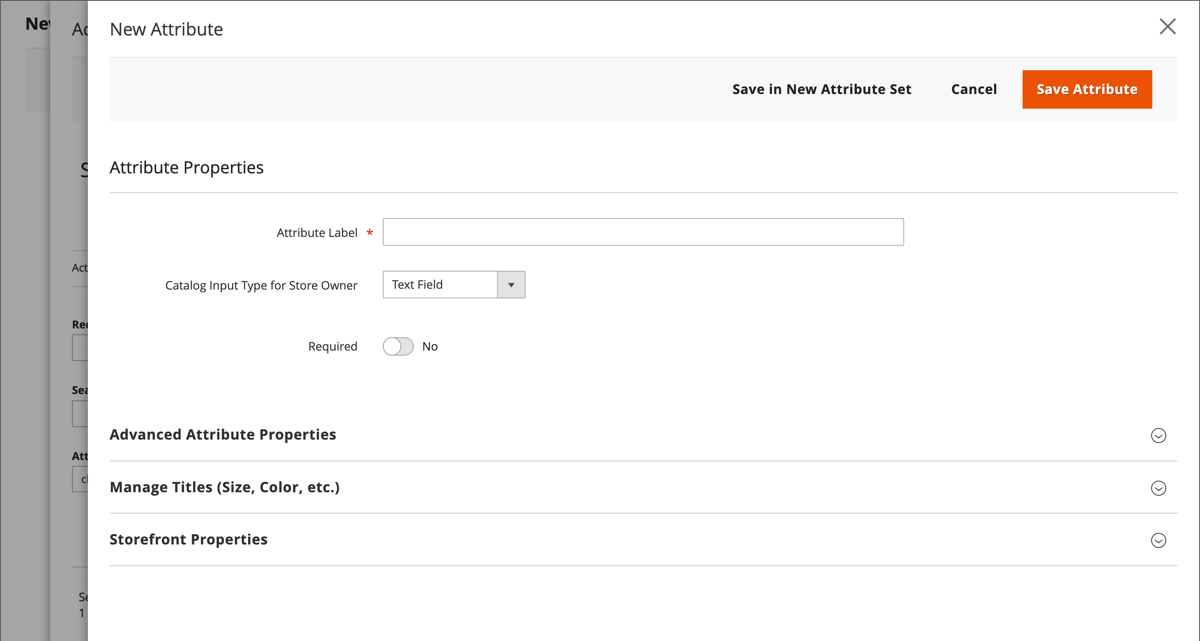Click the circular toggle knob on Required switch
Screen dimensions: 1200x641
coord(391,345)
